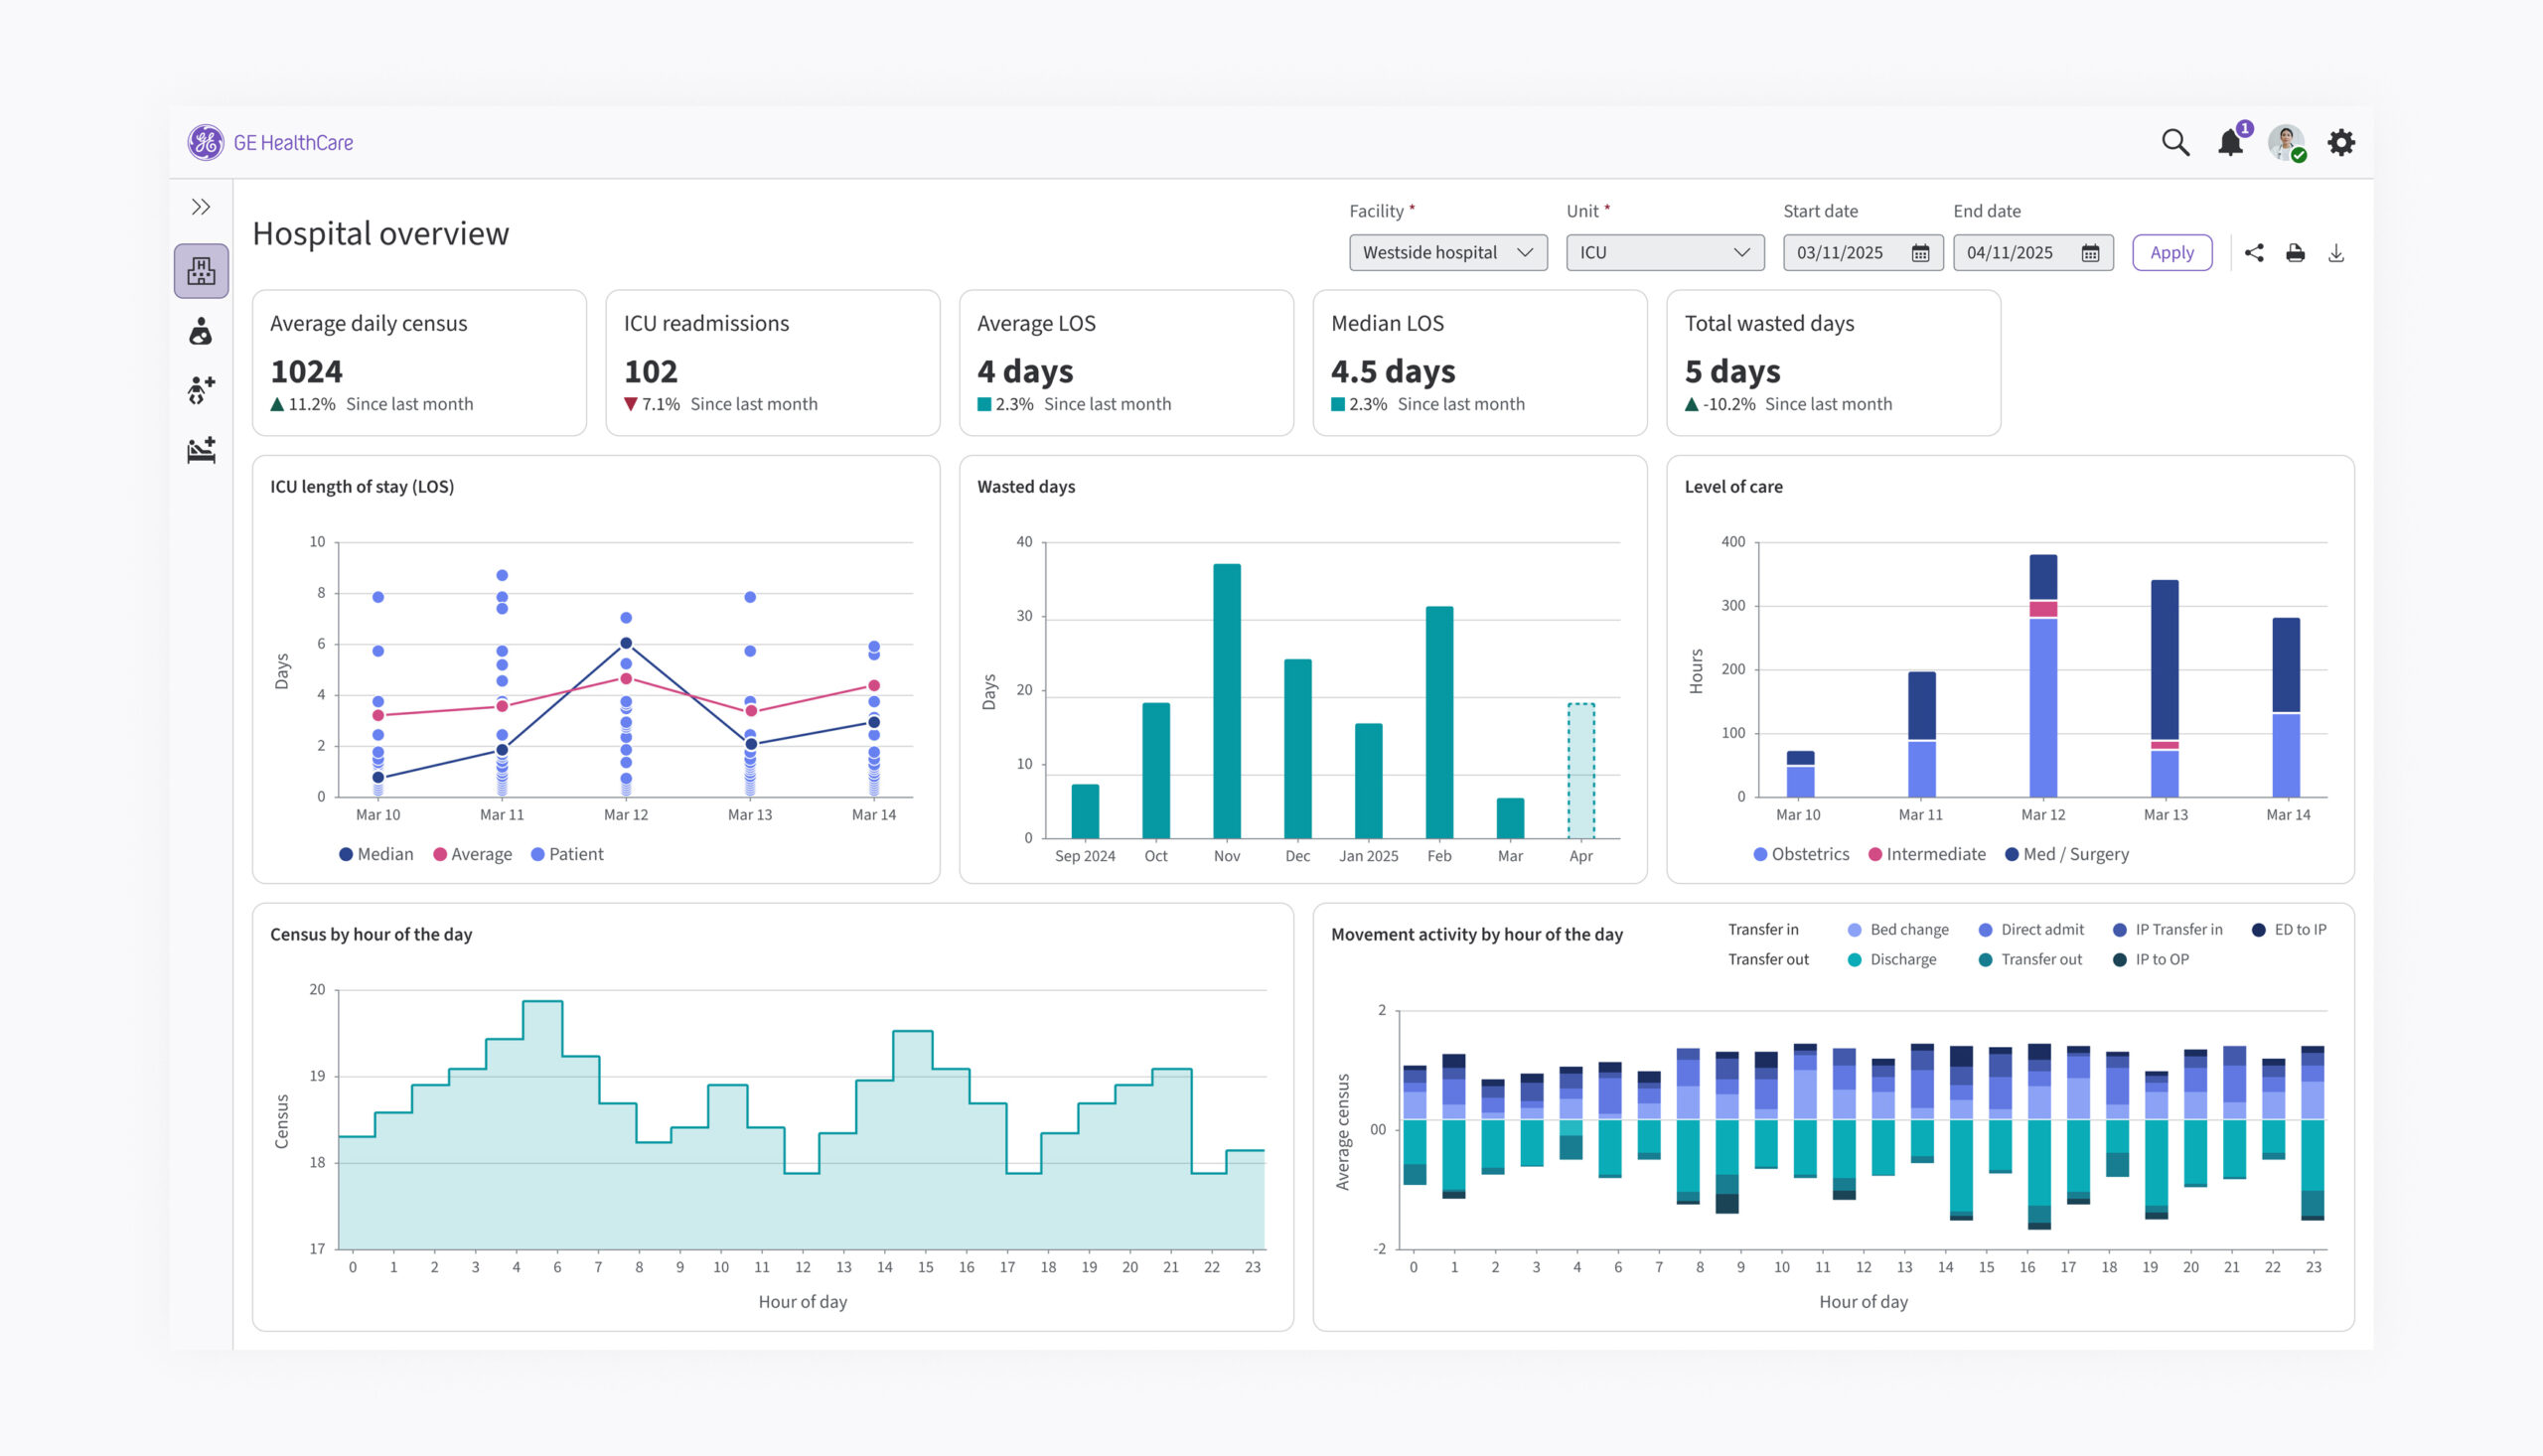Select the hospital overview sidebar icon
This screenshot has height=1456, width=2543.
click(201, 271)
